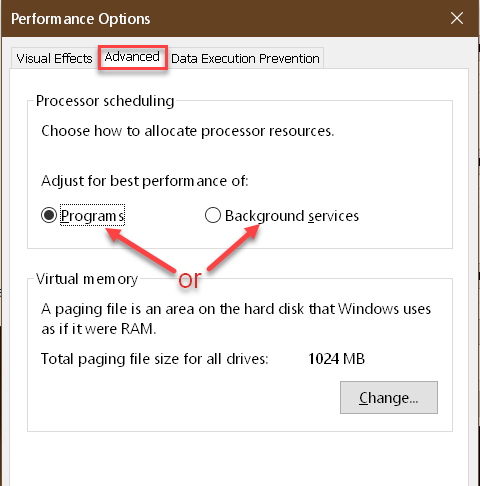Choose the Background services radio circle
This screenshot has width=480, height=486.
tap(213, 215)
